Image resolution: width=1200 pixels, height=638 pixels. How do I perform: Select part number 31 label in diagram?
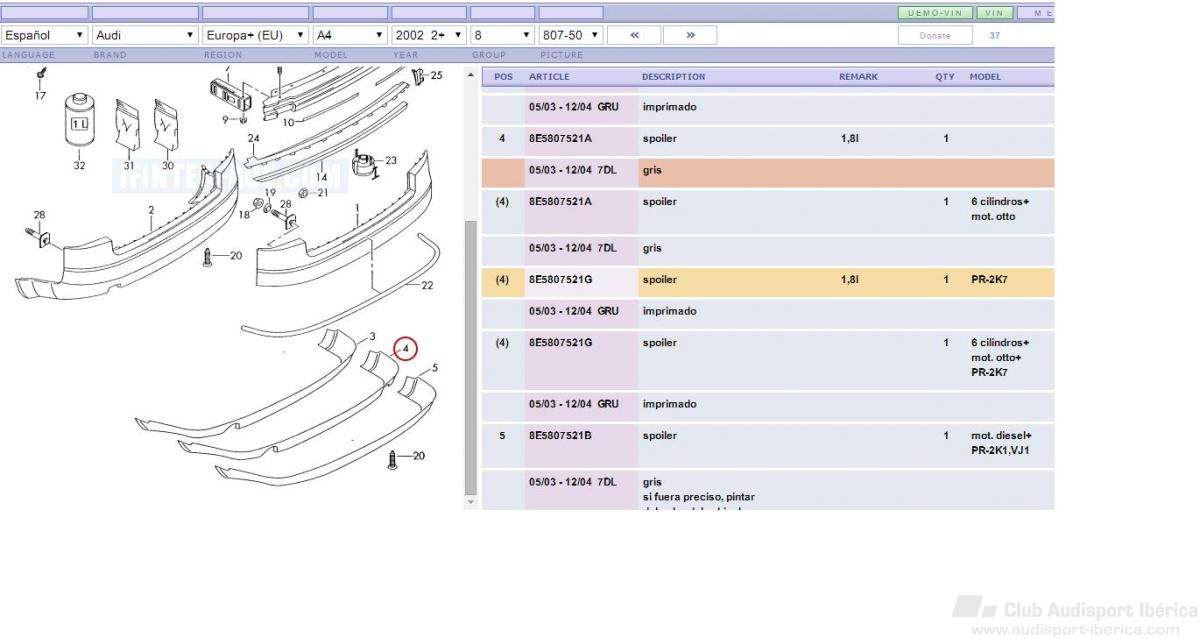(129, 166)
